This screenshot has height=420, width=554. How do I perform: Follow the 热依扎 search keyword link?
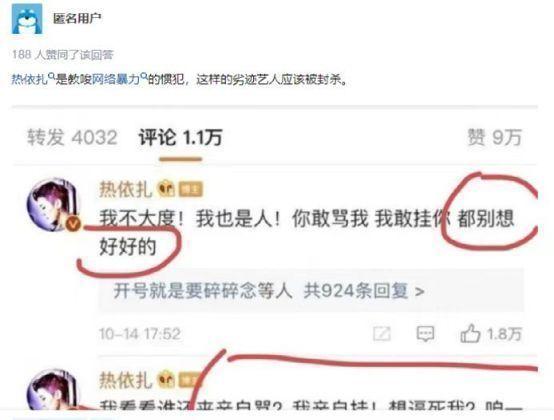pos(30,79)
